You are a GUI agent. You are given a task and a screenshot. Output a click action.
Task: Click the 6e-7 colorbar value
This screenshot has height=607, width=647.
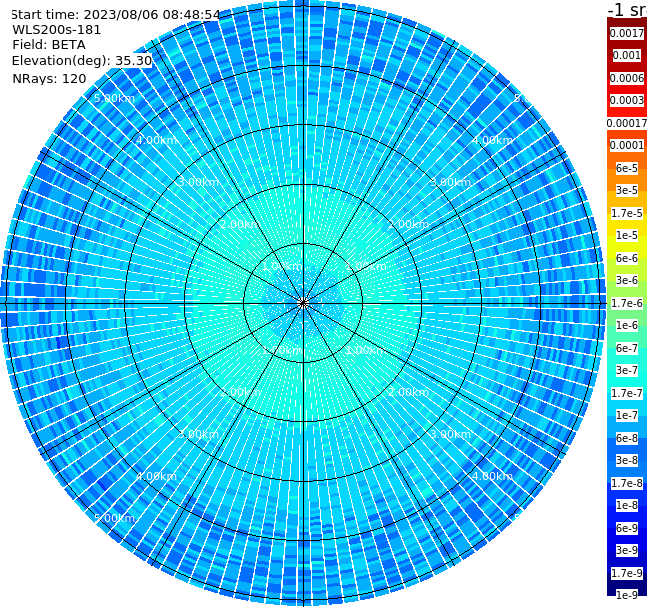(x=627, y=348)
